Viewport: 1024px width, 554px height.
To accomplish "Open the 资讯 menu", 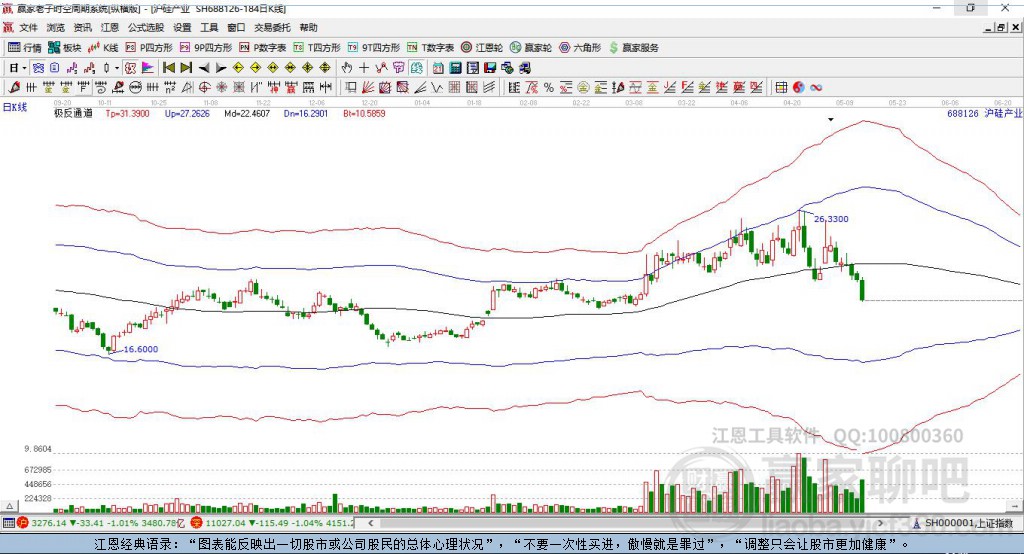I will coord(82,27).
